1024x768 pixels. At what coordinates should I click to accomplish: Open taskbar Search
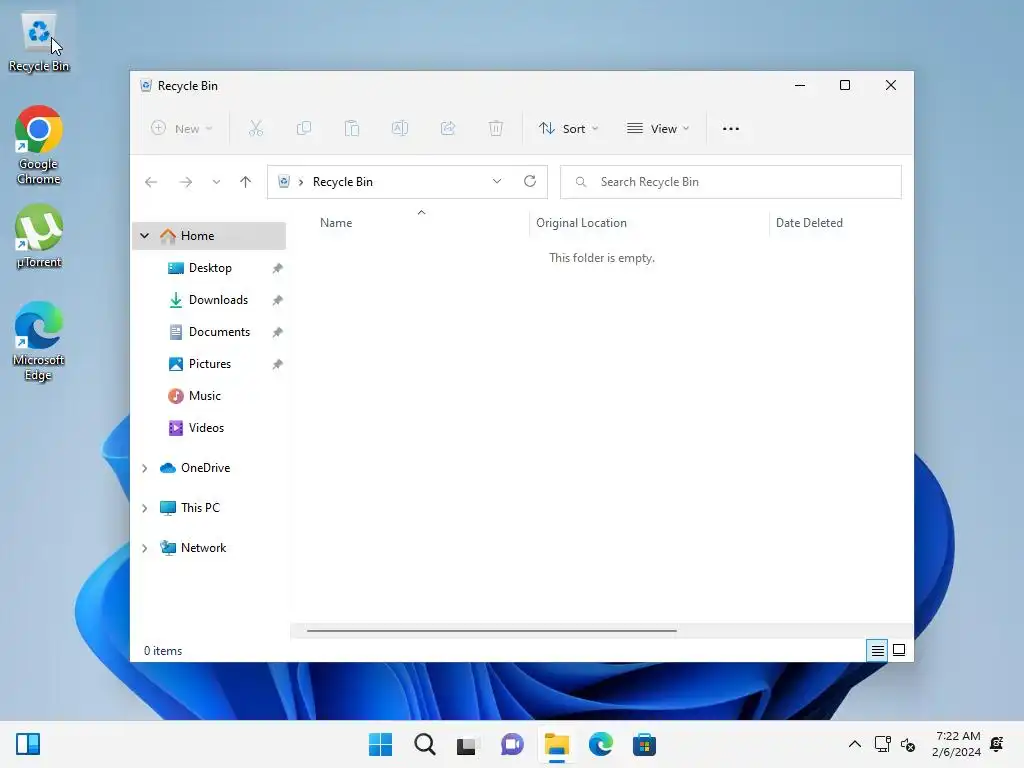click(424, 744)
